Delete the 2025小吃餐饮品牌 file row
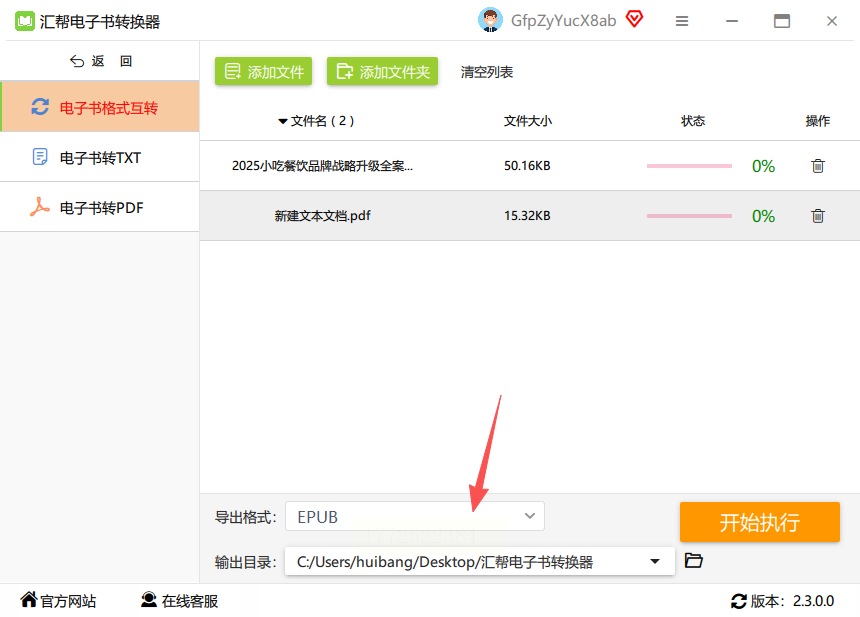Screen dimensions: 860x617 coord(818,166)
